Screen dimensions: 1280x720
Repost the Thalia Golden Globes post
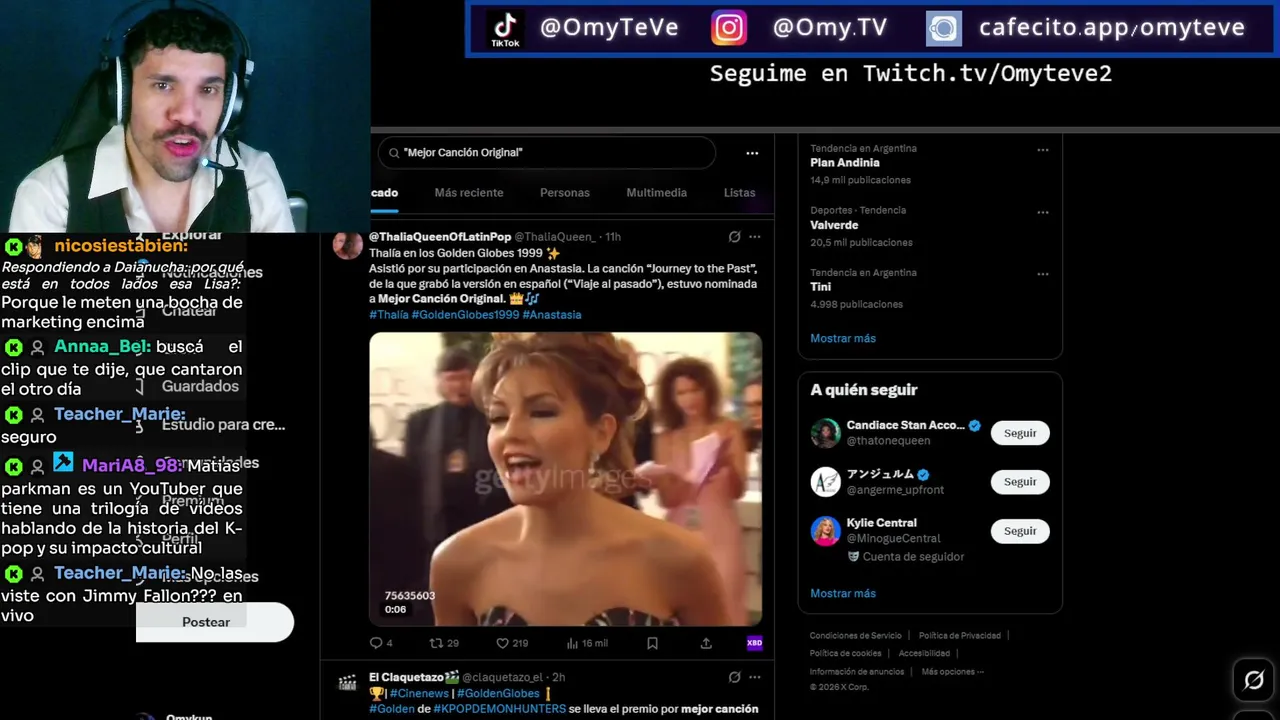(x=444, y=643)
